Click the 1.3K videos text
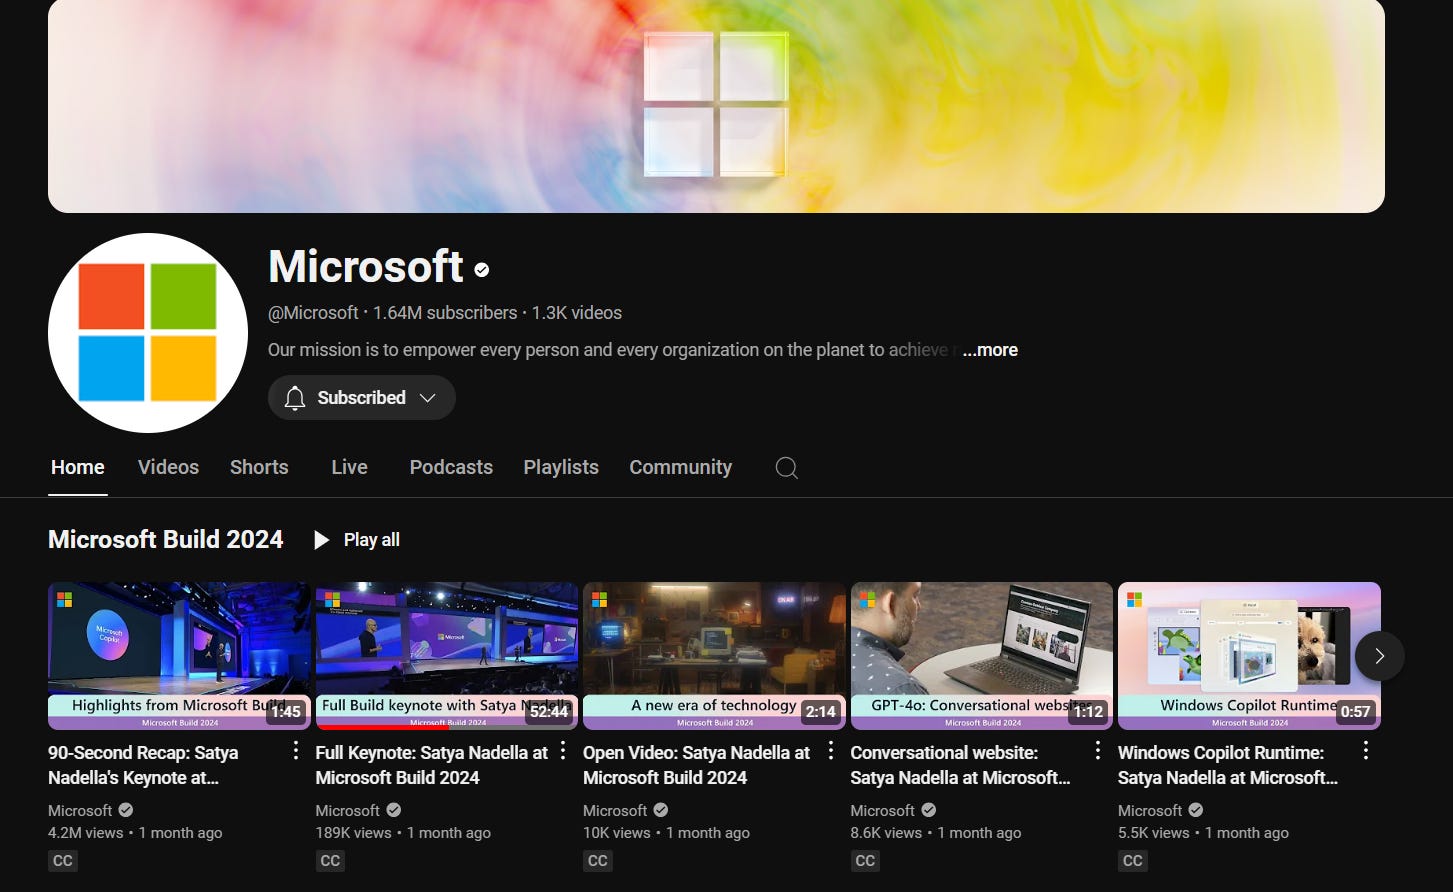1453x892 pixels. [577, 313]
